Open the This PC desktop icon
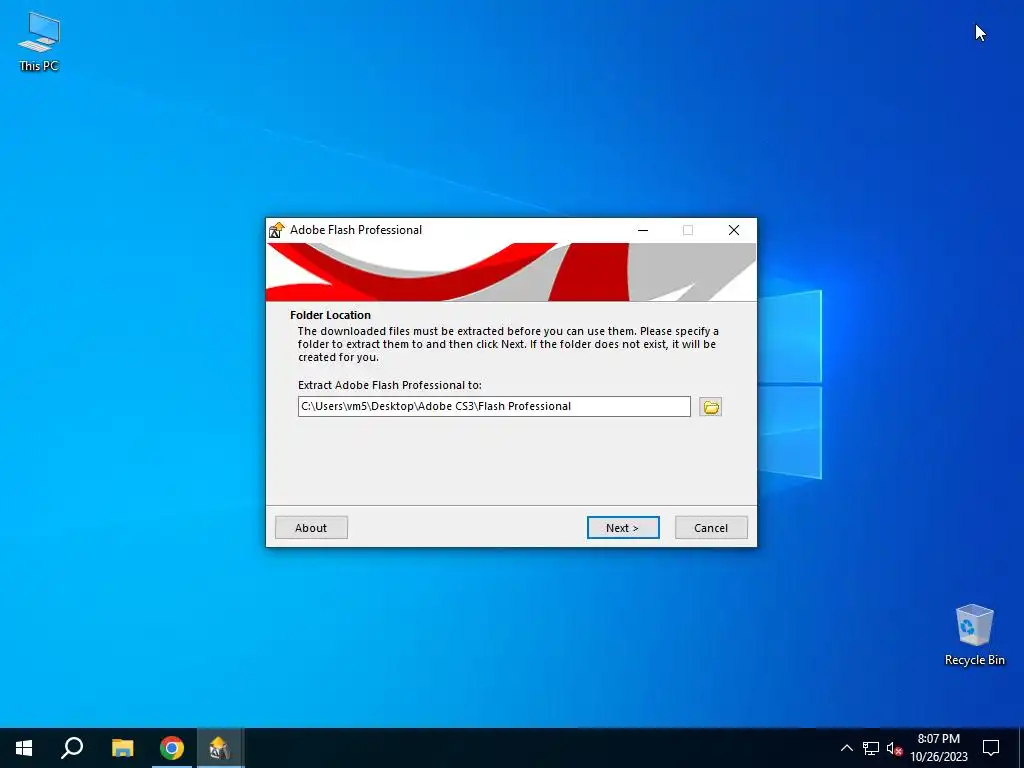Image resolution: width=1024 pixels, height=768 pixels. click(x=39, y=42)
